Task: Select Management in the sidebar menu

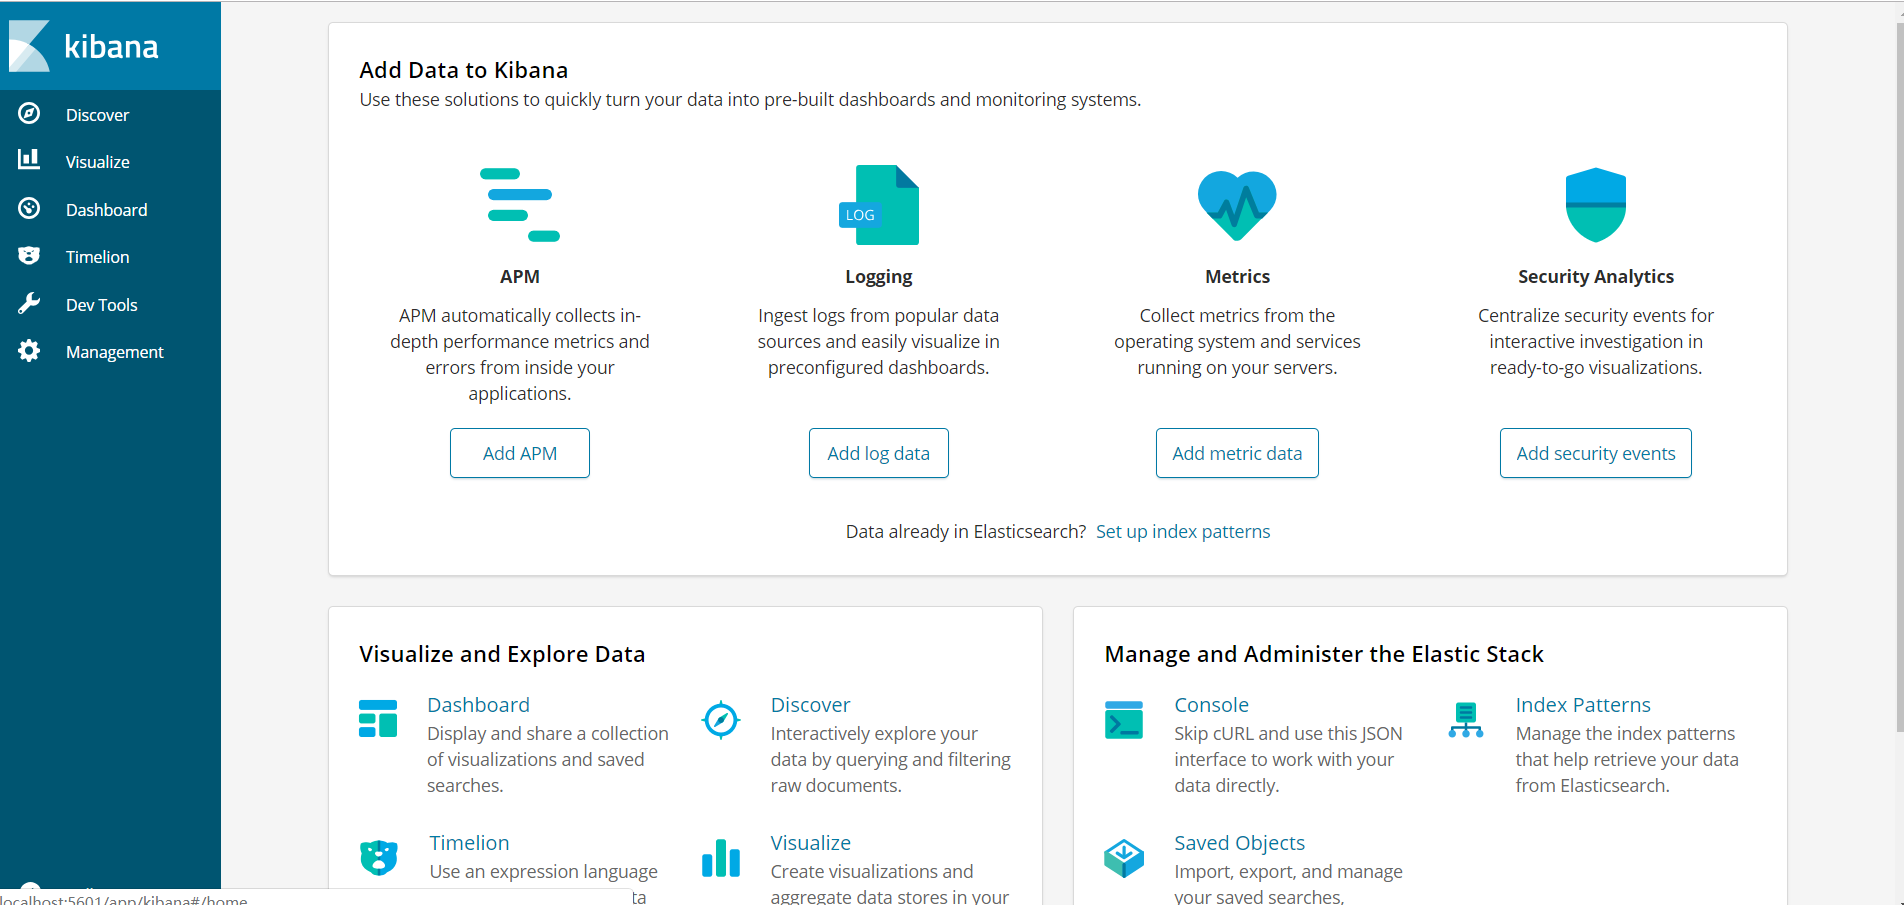Action: pyautogui.click(x=114, y=352)
